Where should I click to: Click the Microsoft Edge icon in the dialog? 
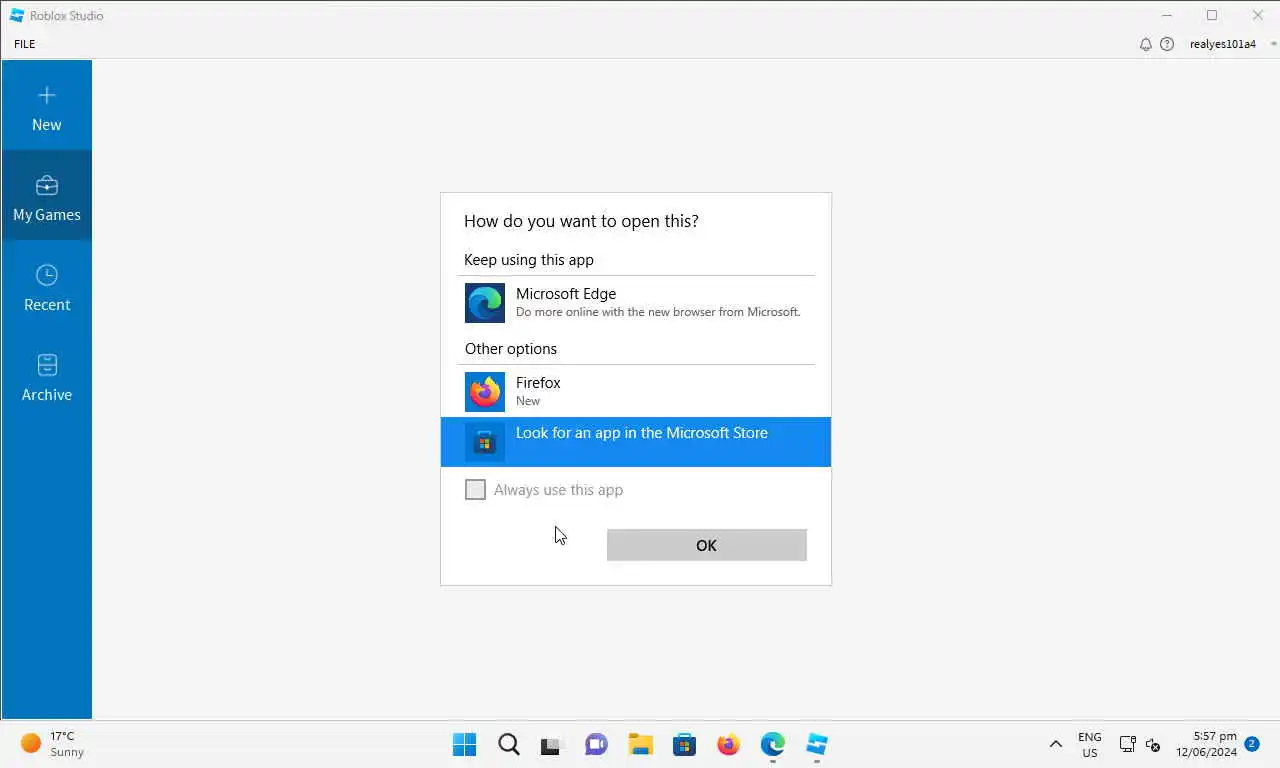click(x=485, y=303)
